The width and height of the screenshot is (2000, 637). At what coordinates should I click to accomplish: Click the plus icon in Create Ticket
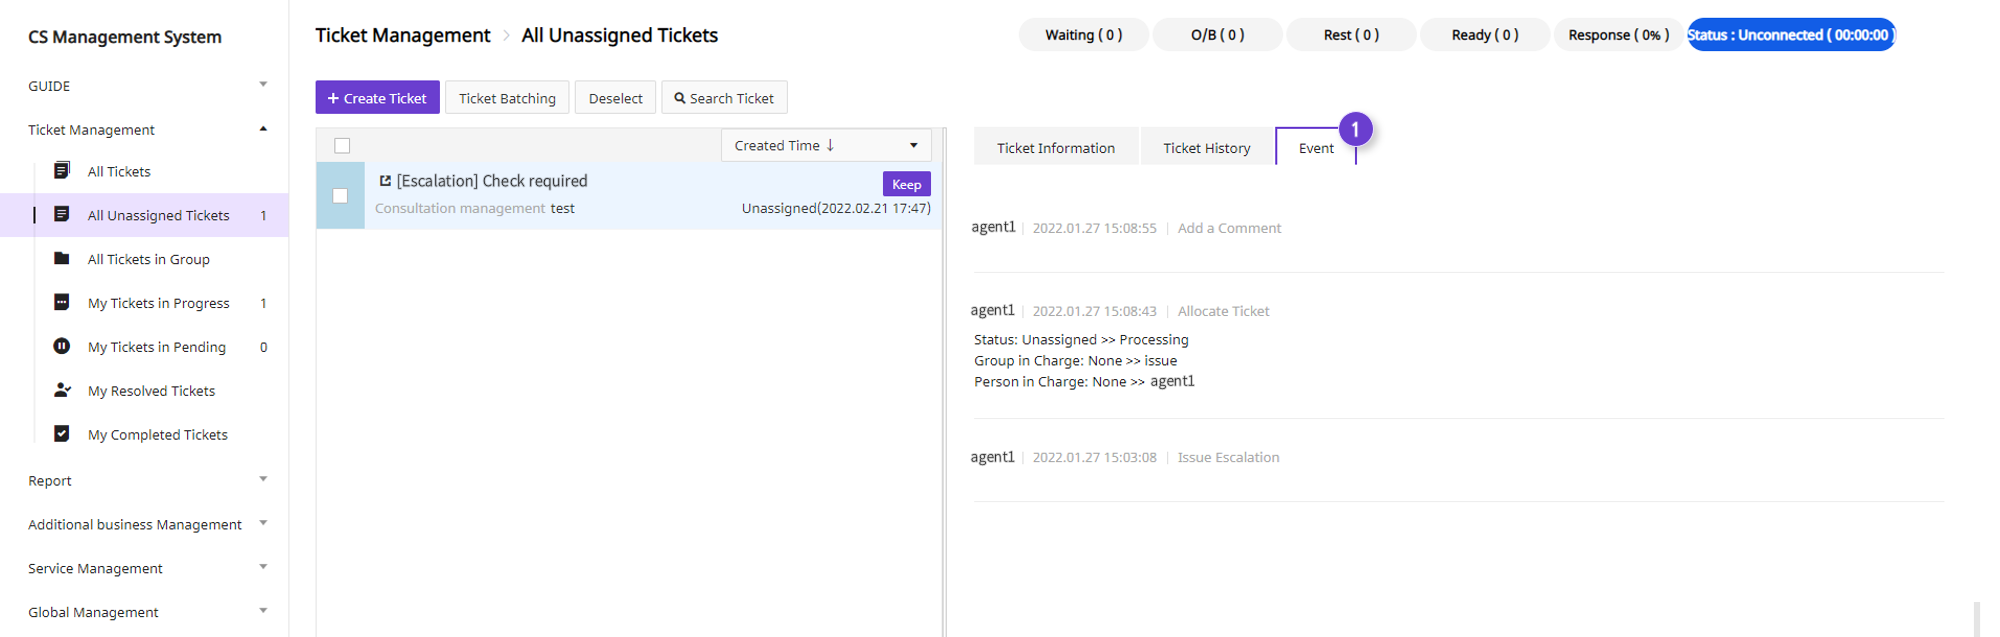[333, 98]
